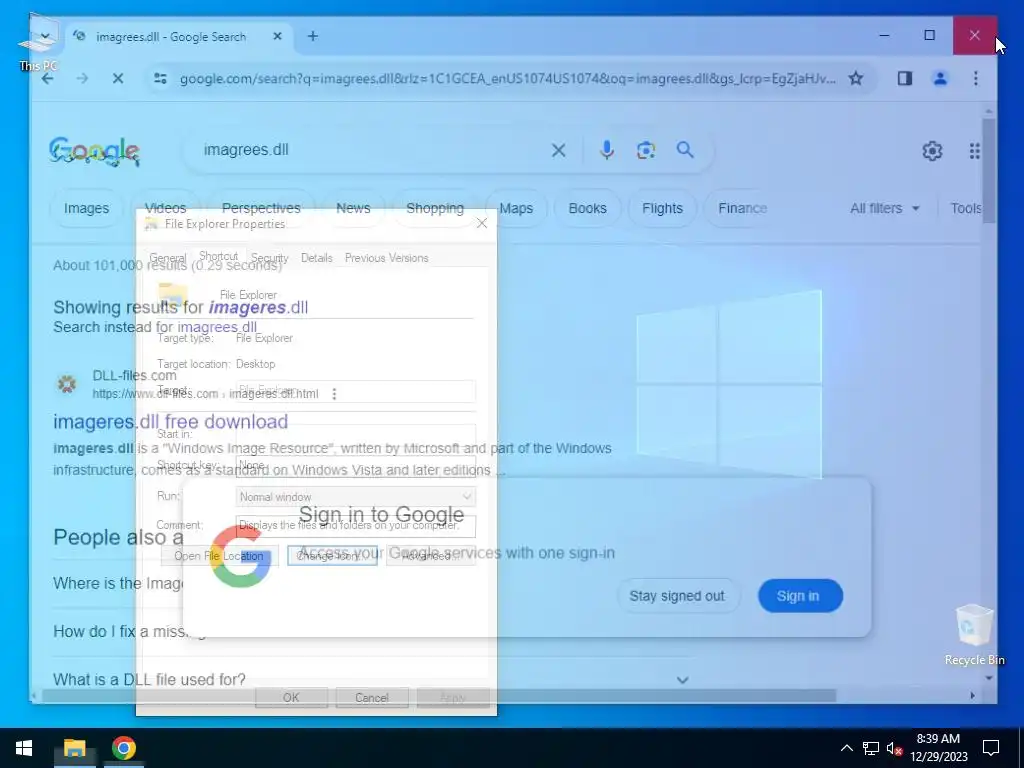Select the Flights search filter
1024x768 pixels.
pos(662,208)
